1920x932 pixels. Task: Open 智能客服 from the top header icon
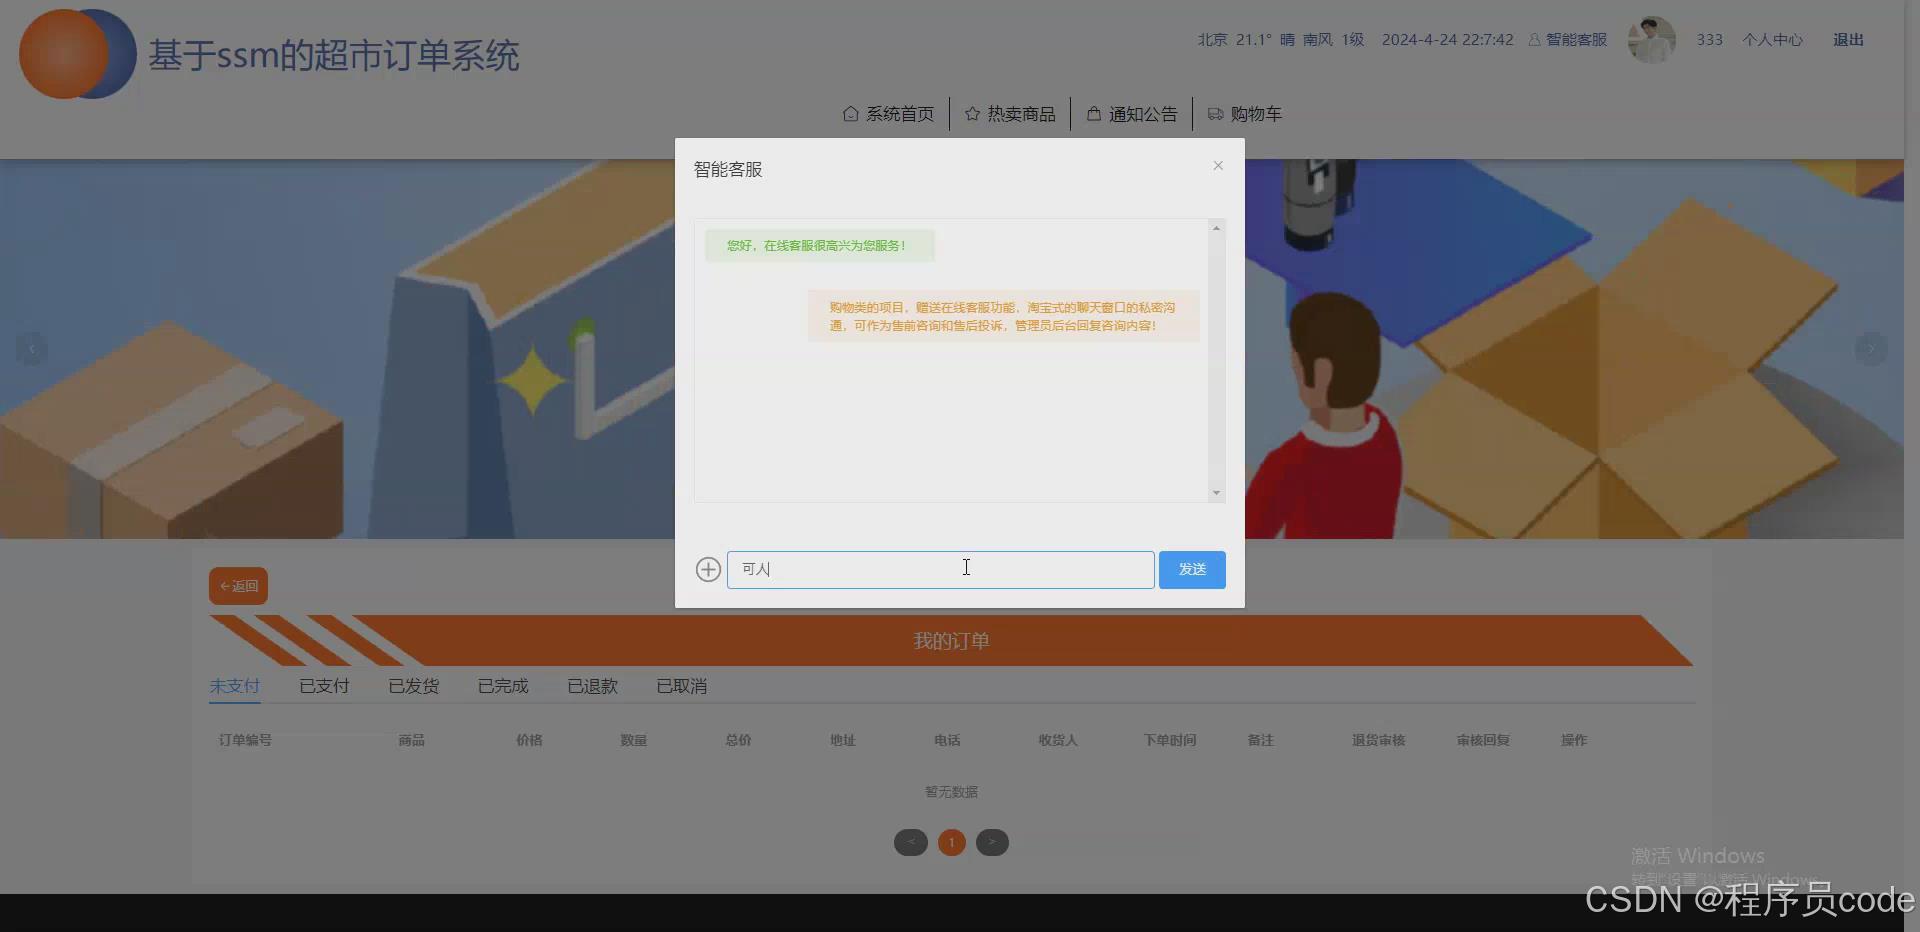coord(1566,39)
